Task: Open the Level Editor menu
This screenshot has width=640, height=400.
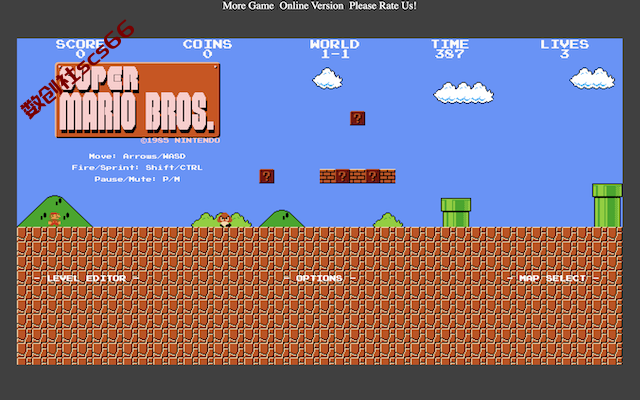Action: click(x=87, y=278)
